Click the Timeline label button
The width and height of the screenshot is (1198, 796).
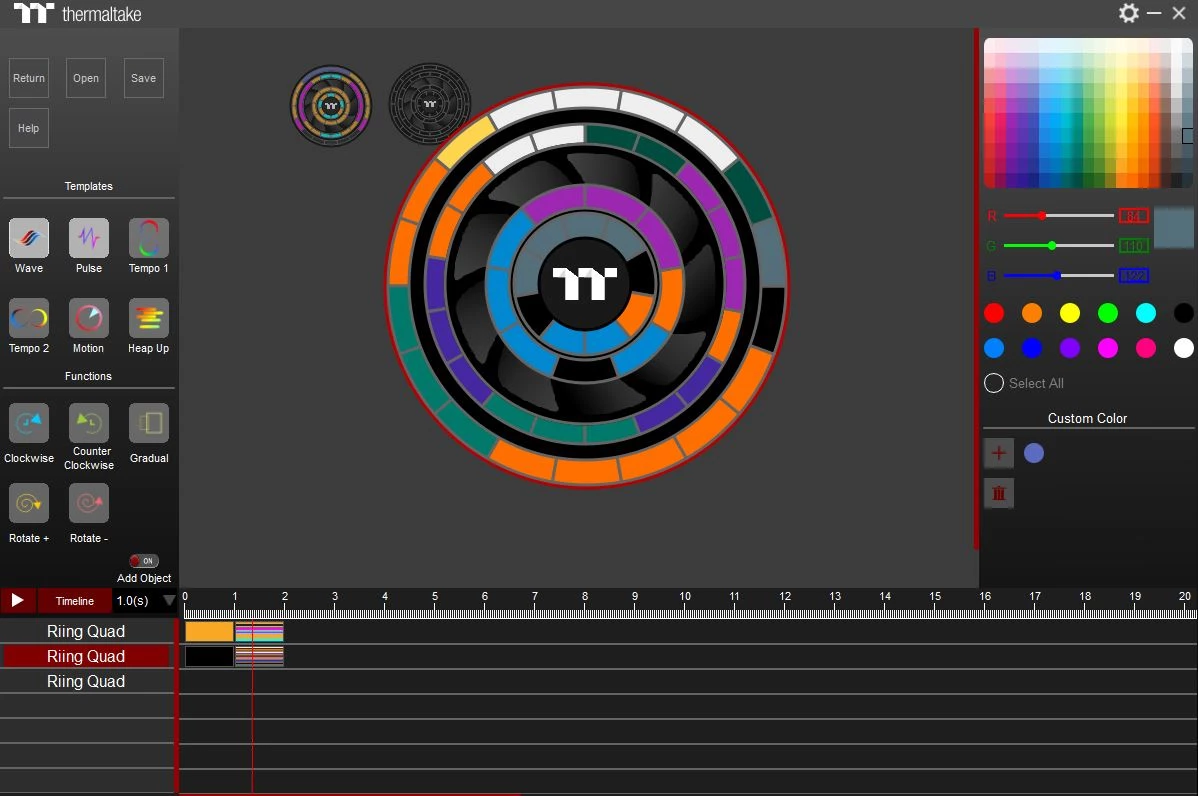coord(74,601)
